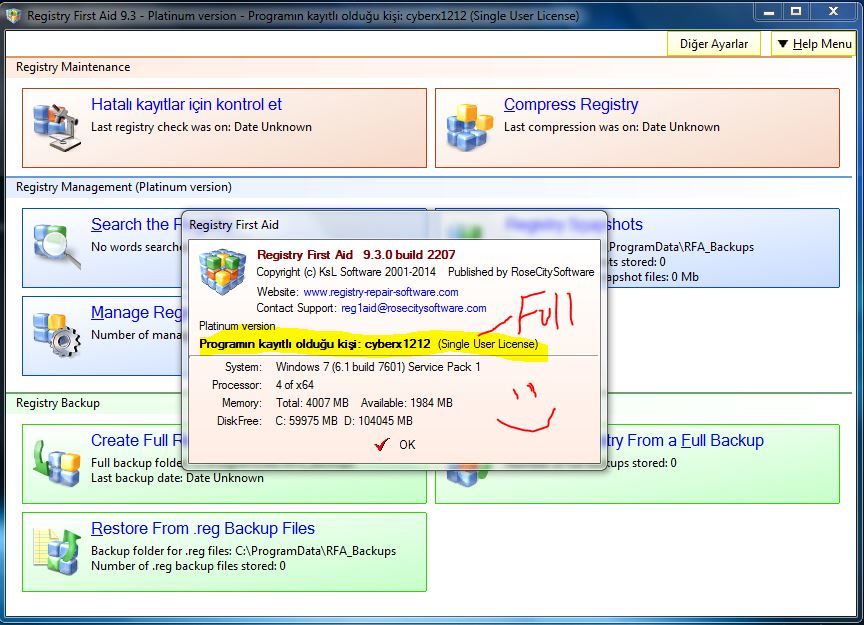Click Processor value '4 of x64'

point(294,385)
